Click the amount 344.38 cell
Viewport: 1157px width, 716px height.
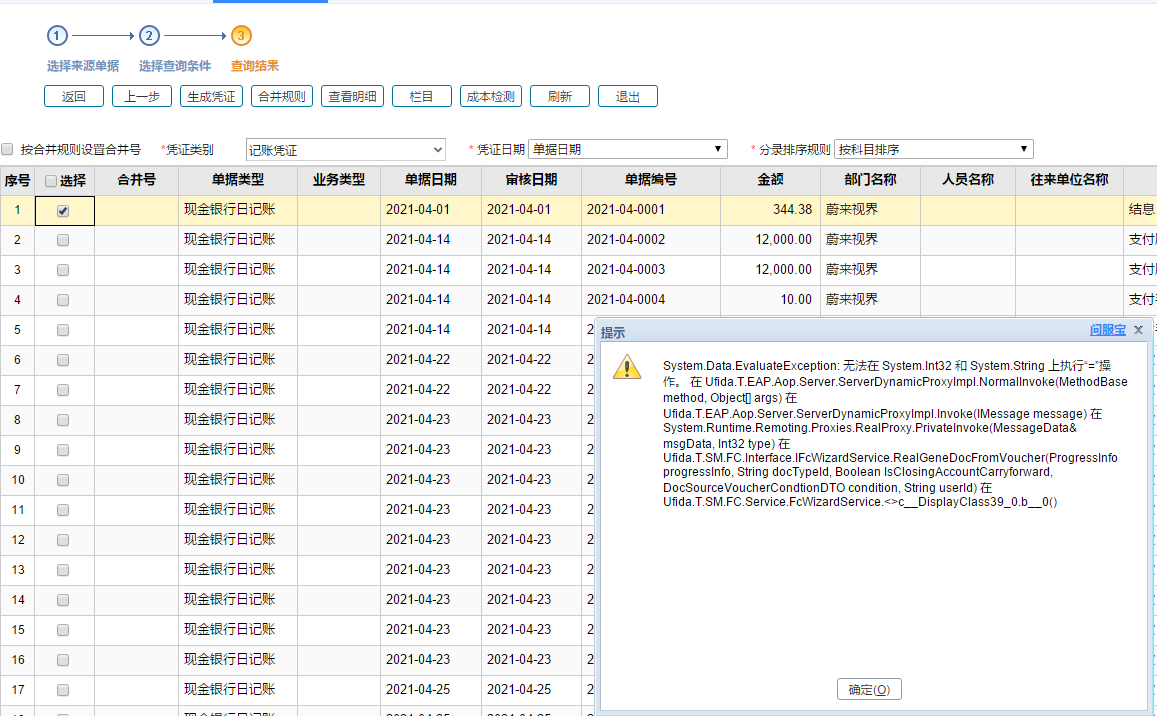coord(770,210)
